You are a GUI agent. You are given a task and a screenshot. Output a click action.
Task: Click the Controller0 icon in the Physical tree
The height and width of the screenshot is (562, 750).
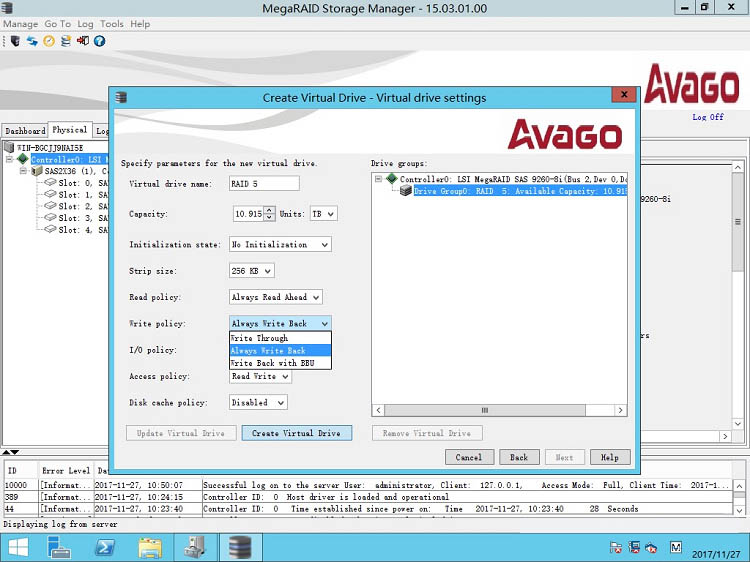[x=22, y=159]
